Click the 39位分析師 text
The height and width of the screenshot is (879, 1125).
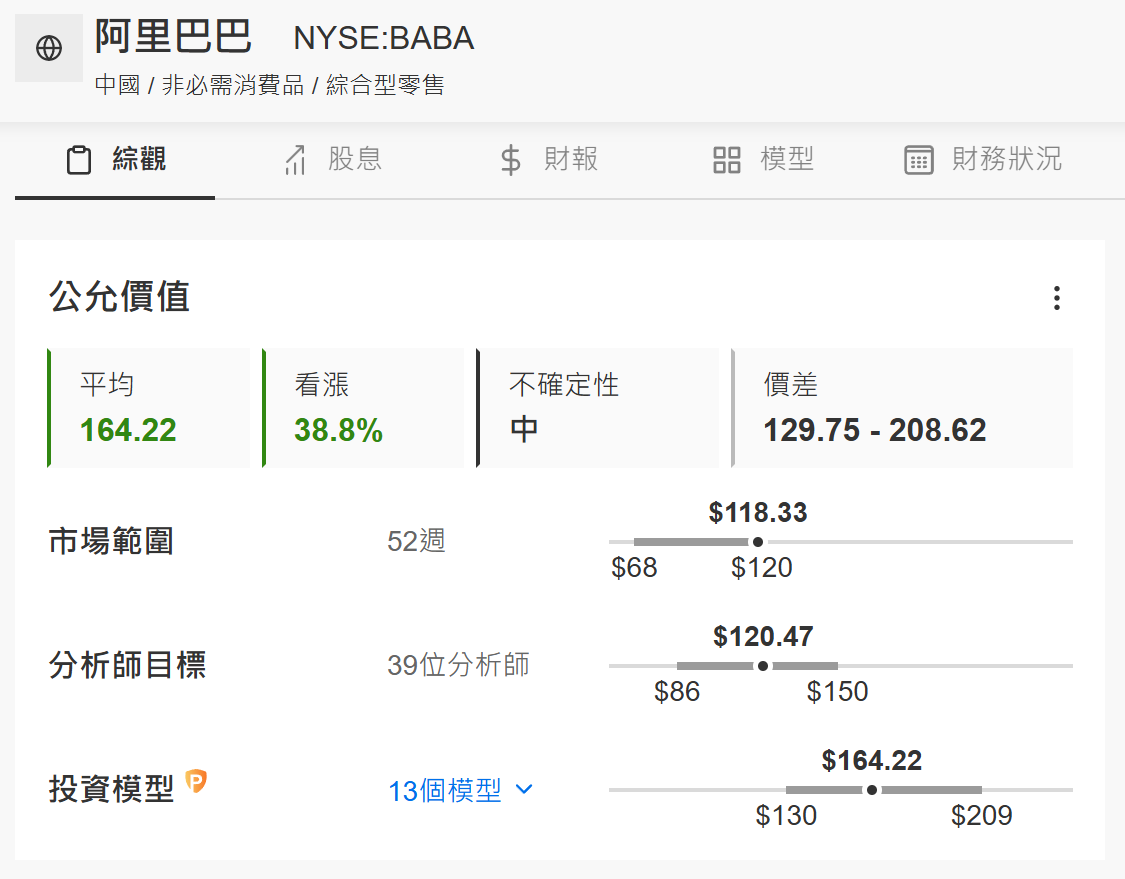[x=458, y=665]
